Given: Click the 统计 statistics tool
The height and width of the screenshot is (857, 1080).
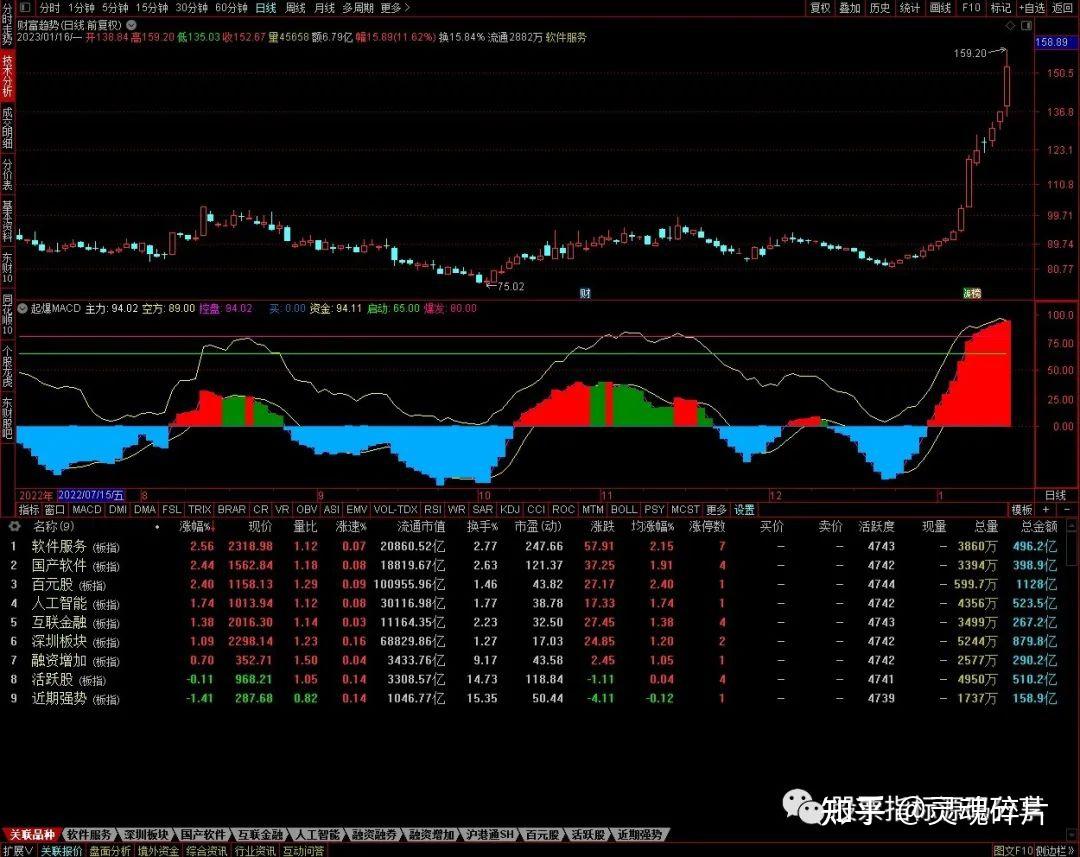Looking at the screenshot, I should click(908, 7).
